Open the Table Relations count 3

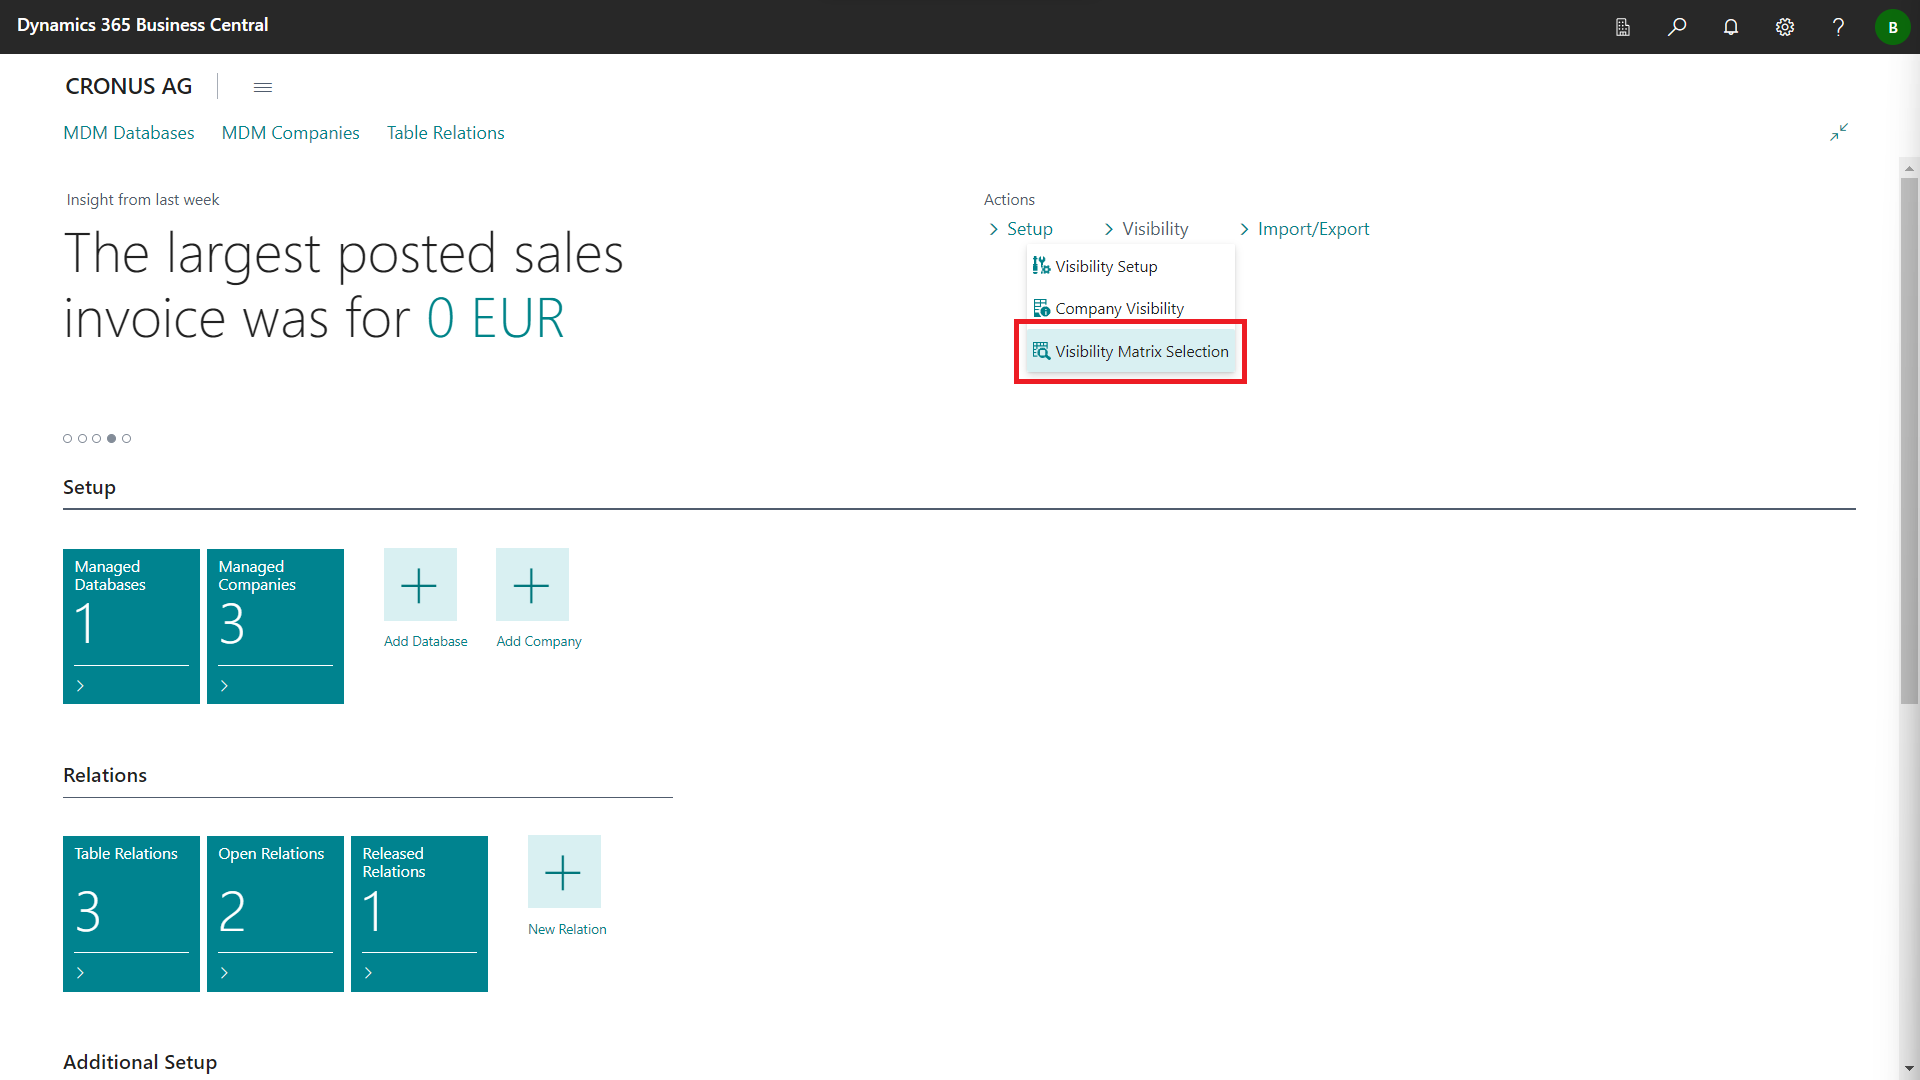(88, 911)
